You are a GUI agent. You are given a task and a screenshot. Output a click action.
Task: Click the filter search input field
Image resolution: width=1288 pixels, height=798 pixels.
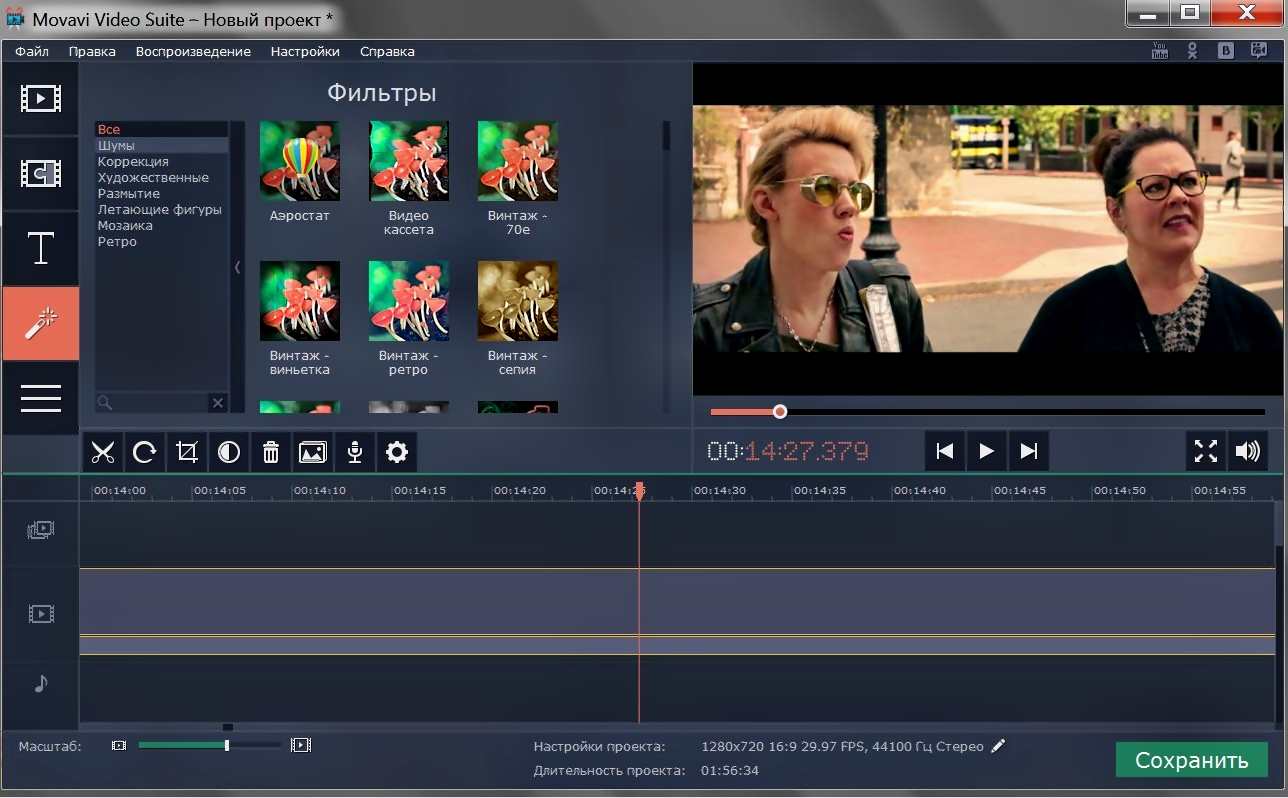152,403
